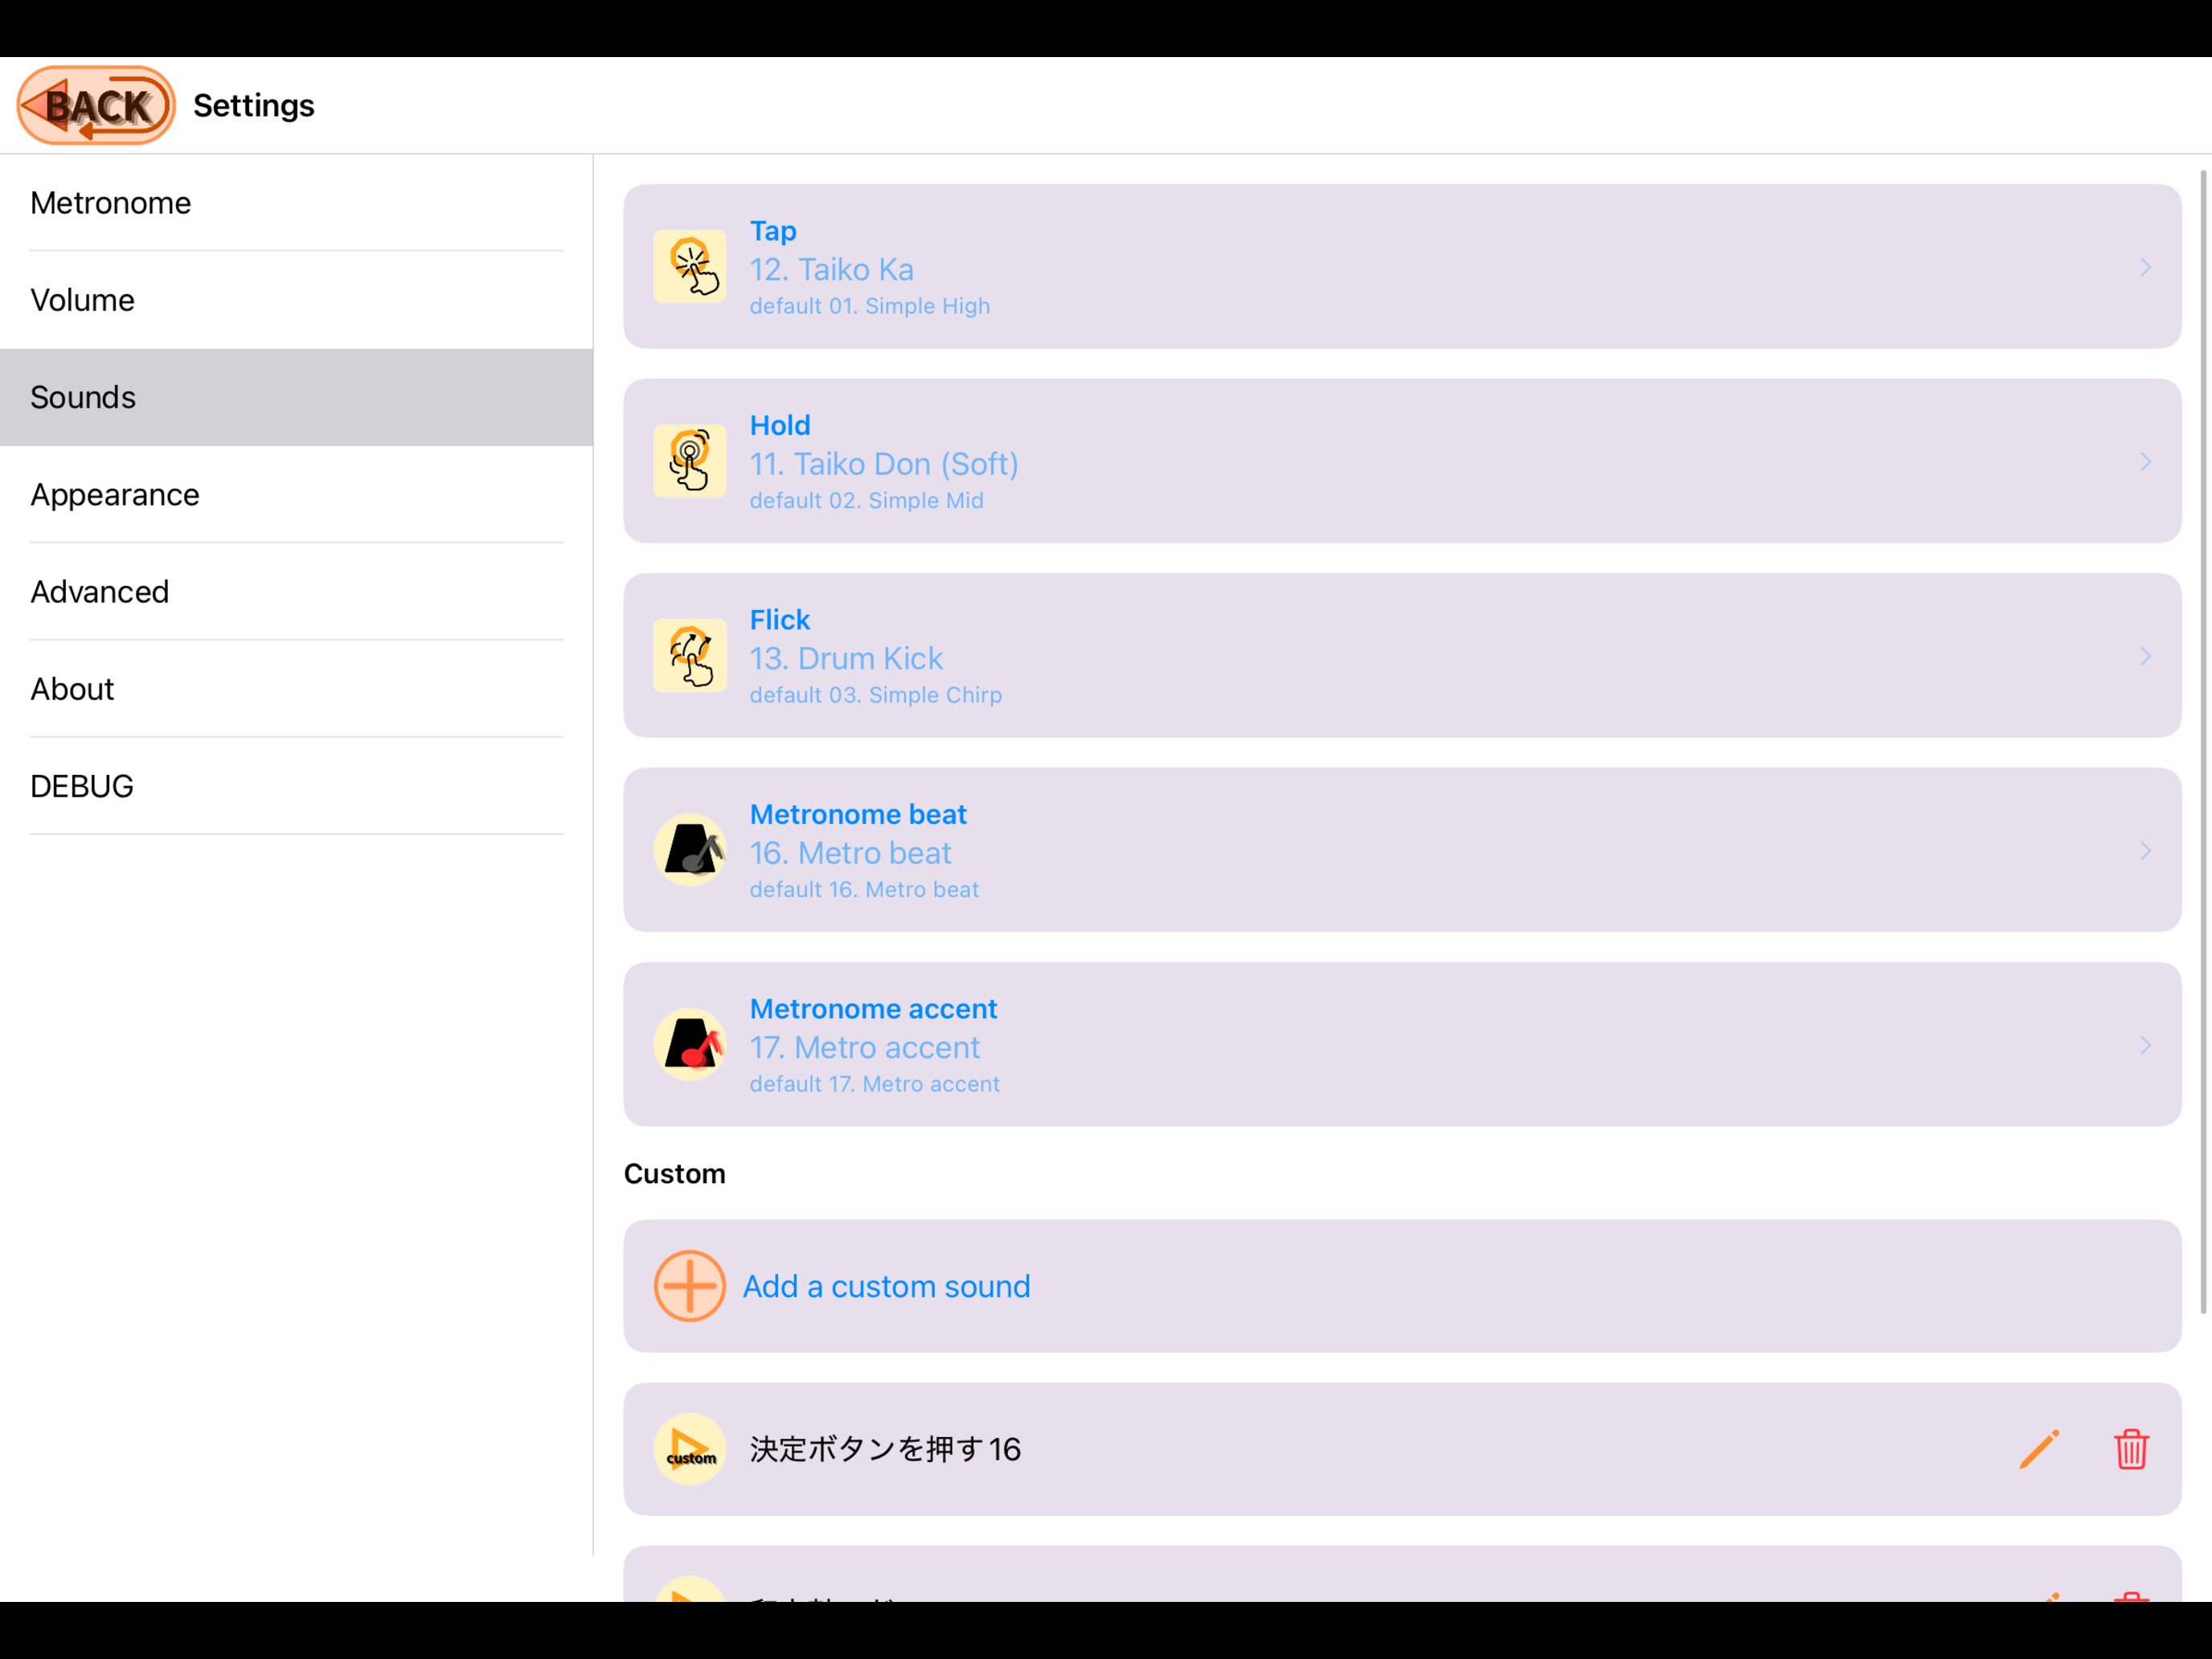Play custom sound 決定ボタンを押す16
Image resolution: width=2212 pixels, height=1659 pixels.
pos(690,1449)
